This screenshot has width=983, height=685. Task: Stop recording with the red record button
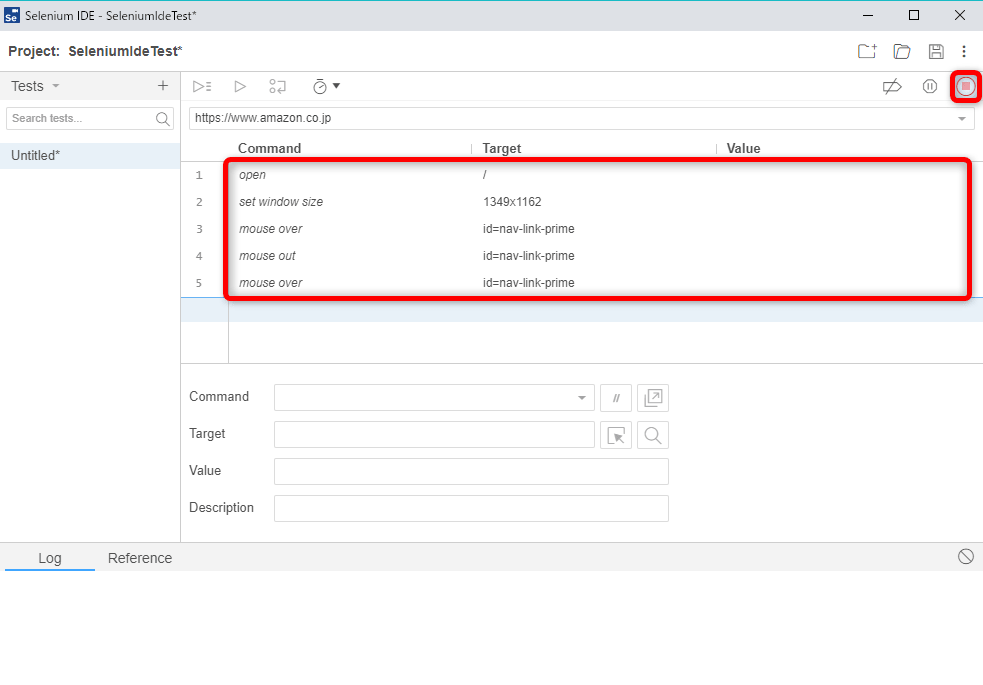click(x=965, y=86)
